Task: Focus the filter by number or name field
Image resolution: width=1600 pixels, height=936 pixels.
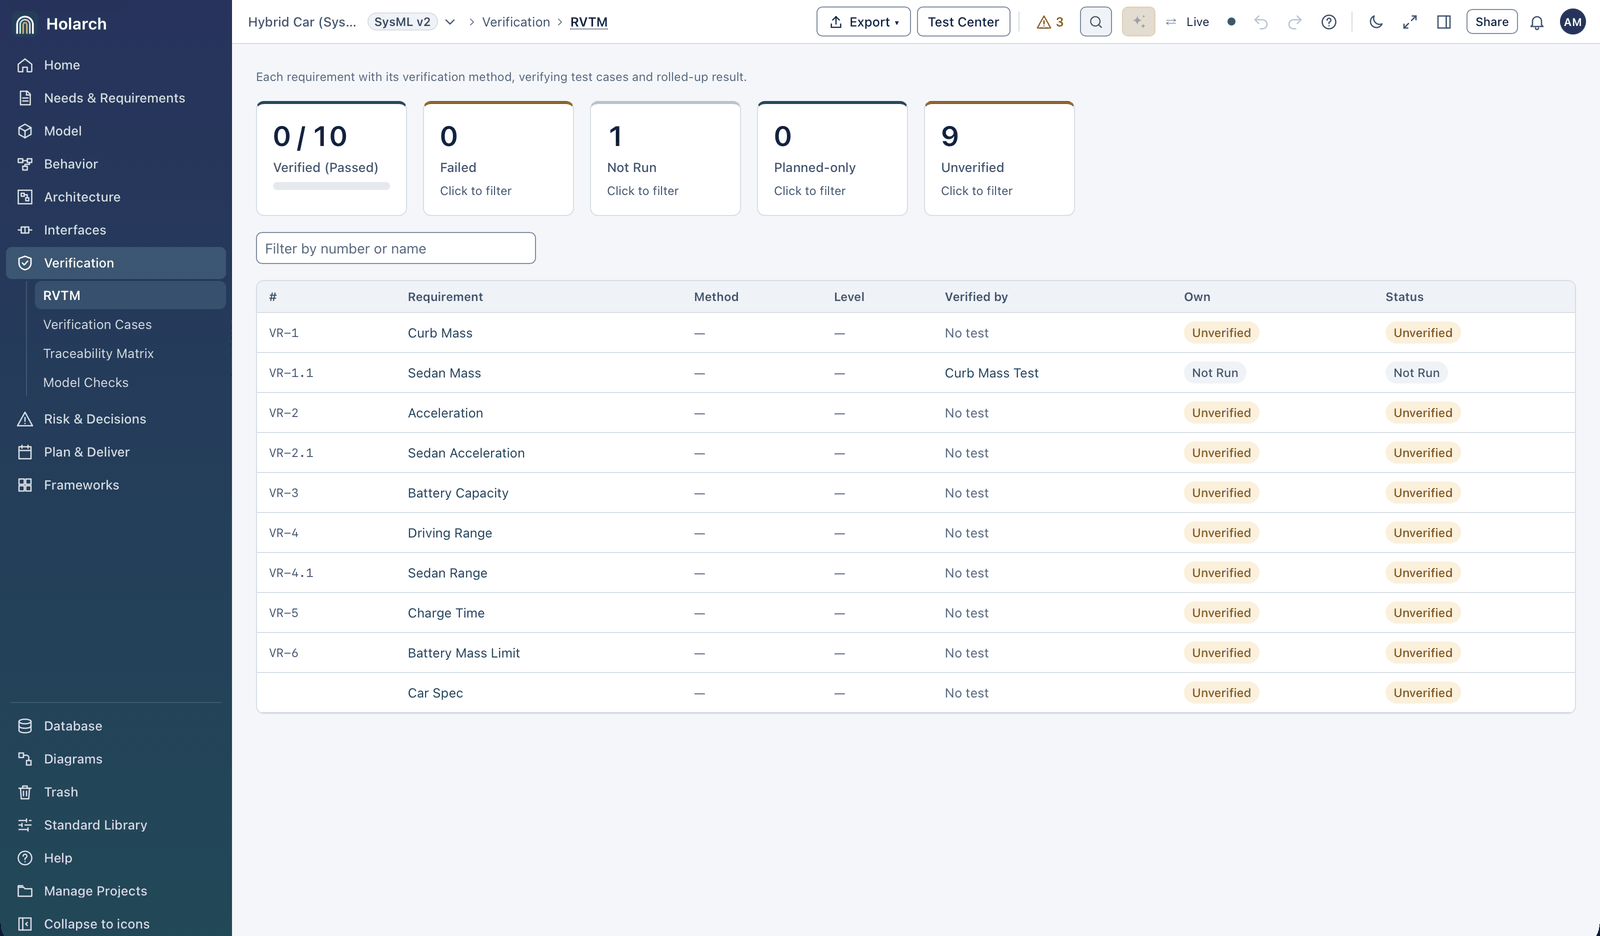Action: pyautogui.click(x=396, y=248)
